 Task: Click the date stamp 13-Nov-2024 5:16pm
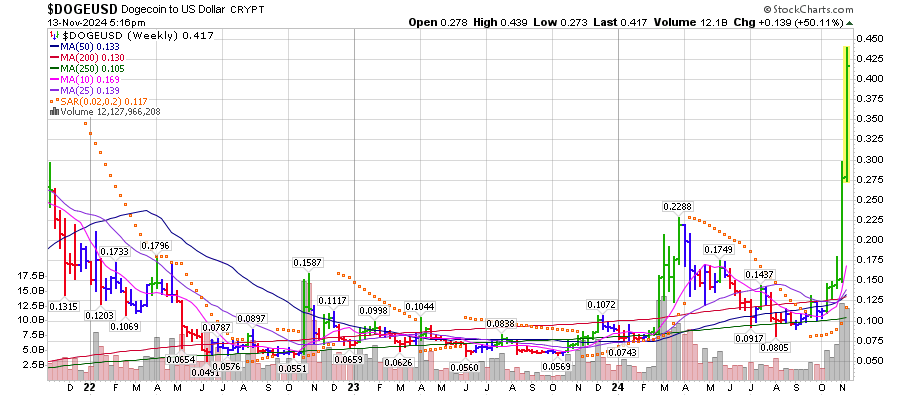click(x=96, y=23)
